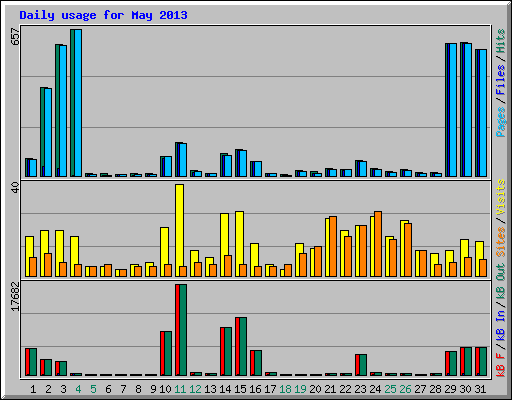Click green day 12 on the x-axis
The height and width of the screenshot is (400, 512).
195,389
